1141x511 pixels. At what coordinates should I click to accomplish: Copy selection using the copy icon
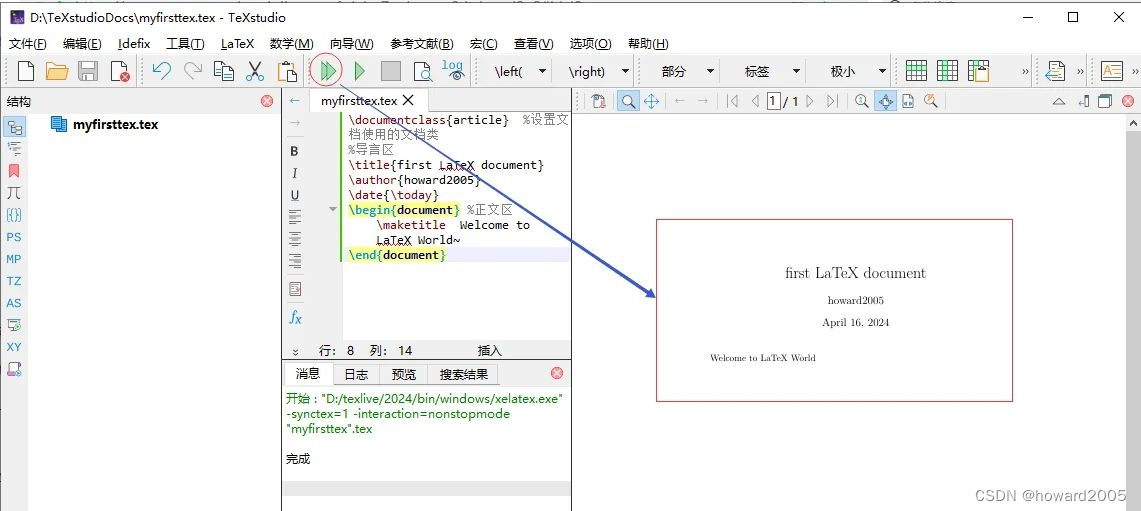pyautogui.click(x=223, y=71)
